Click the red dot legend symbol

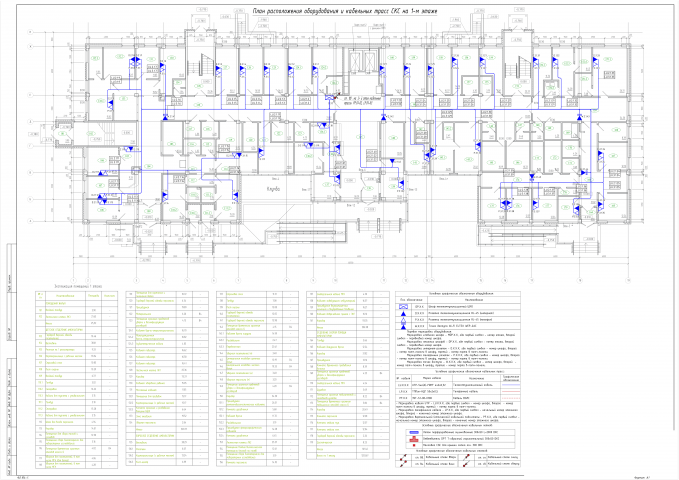pos(414,445)
